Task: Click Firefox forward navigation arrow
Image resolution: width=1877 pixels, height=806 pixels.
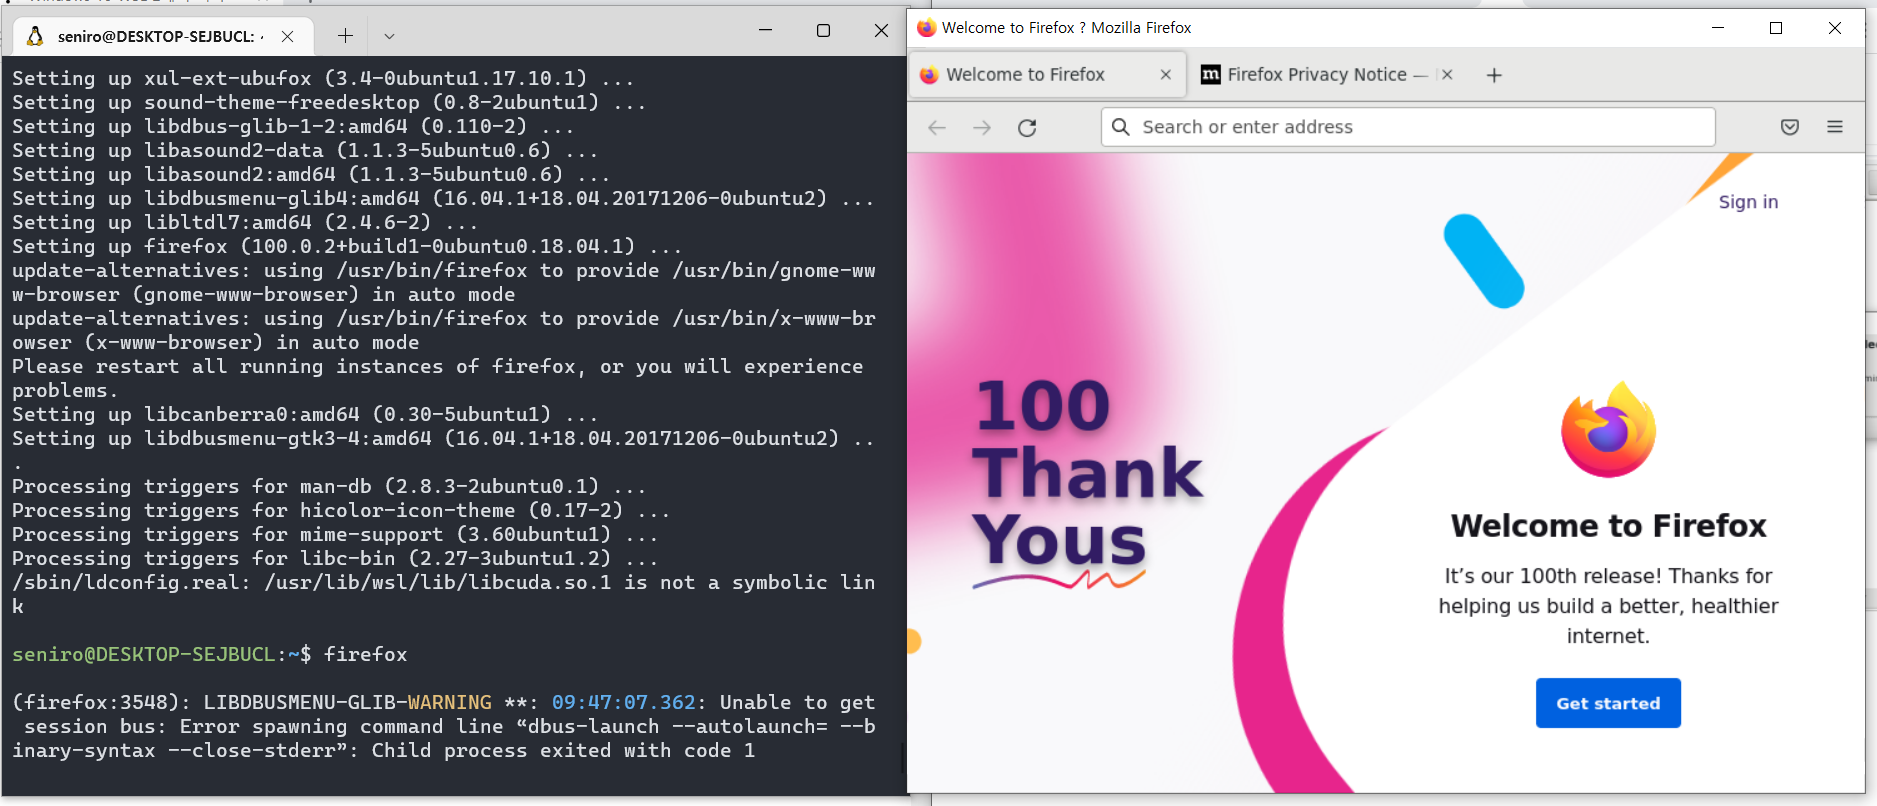Action: point(982,127)
